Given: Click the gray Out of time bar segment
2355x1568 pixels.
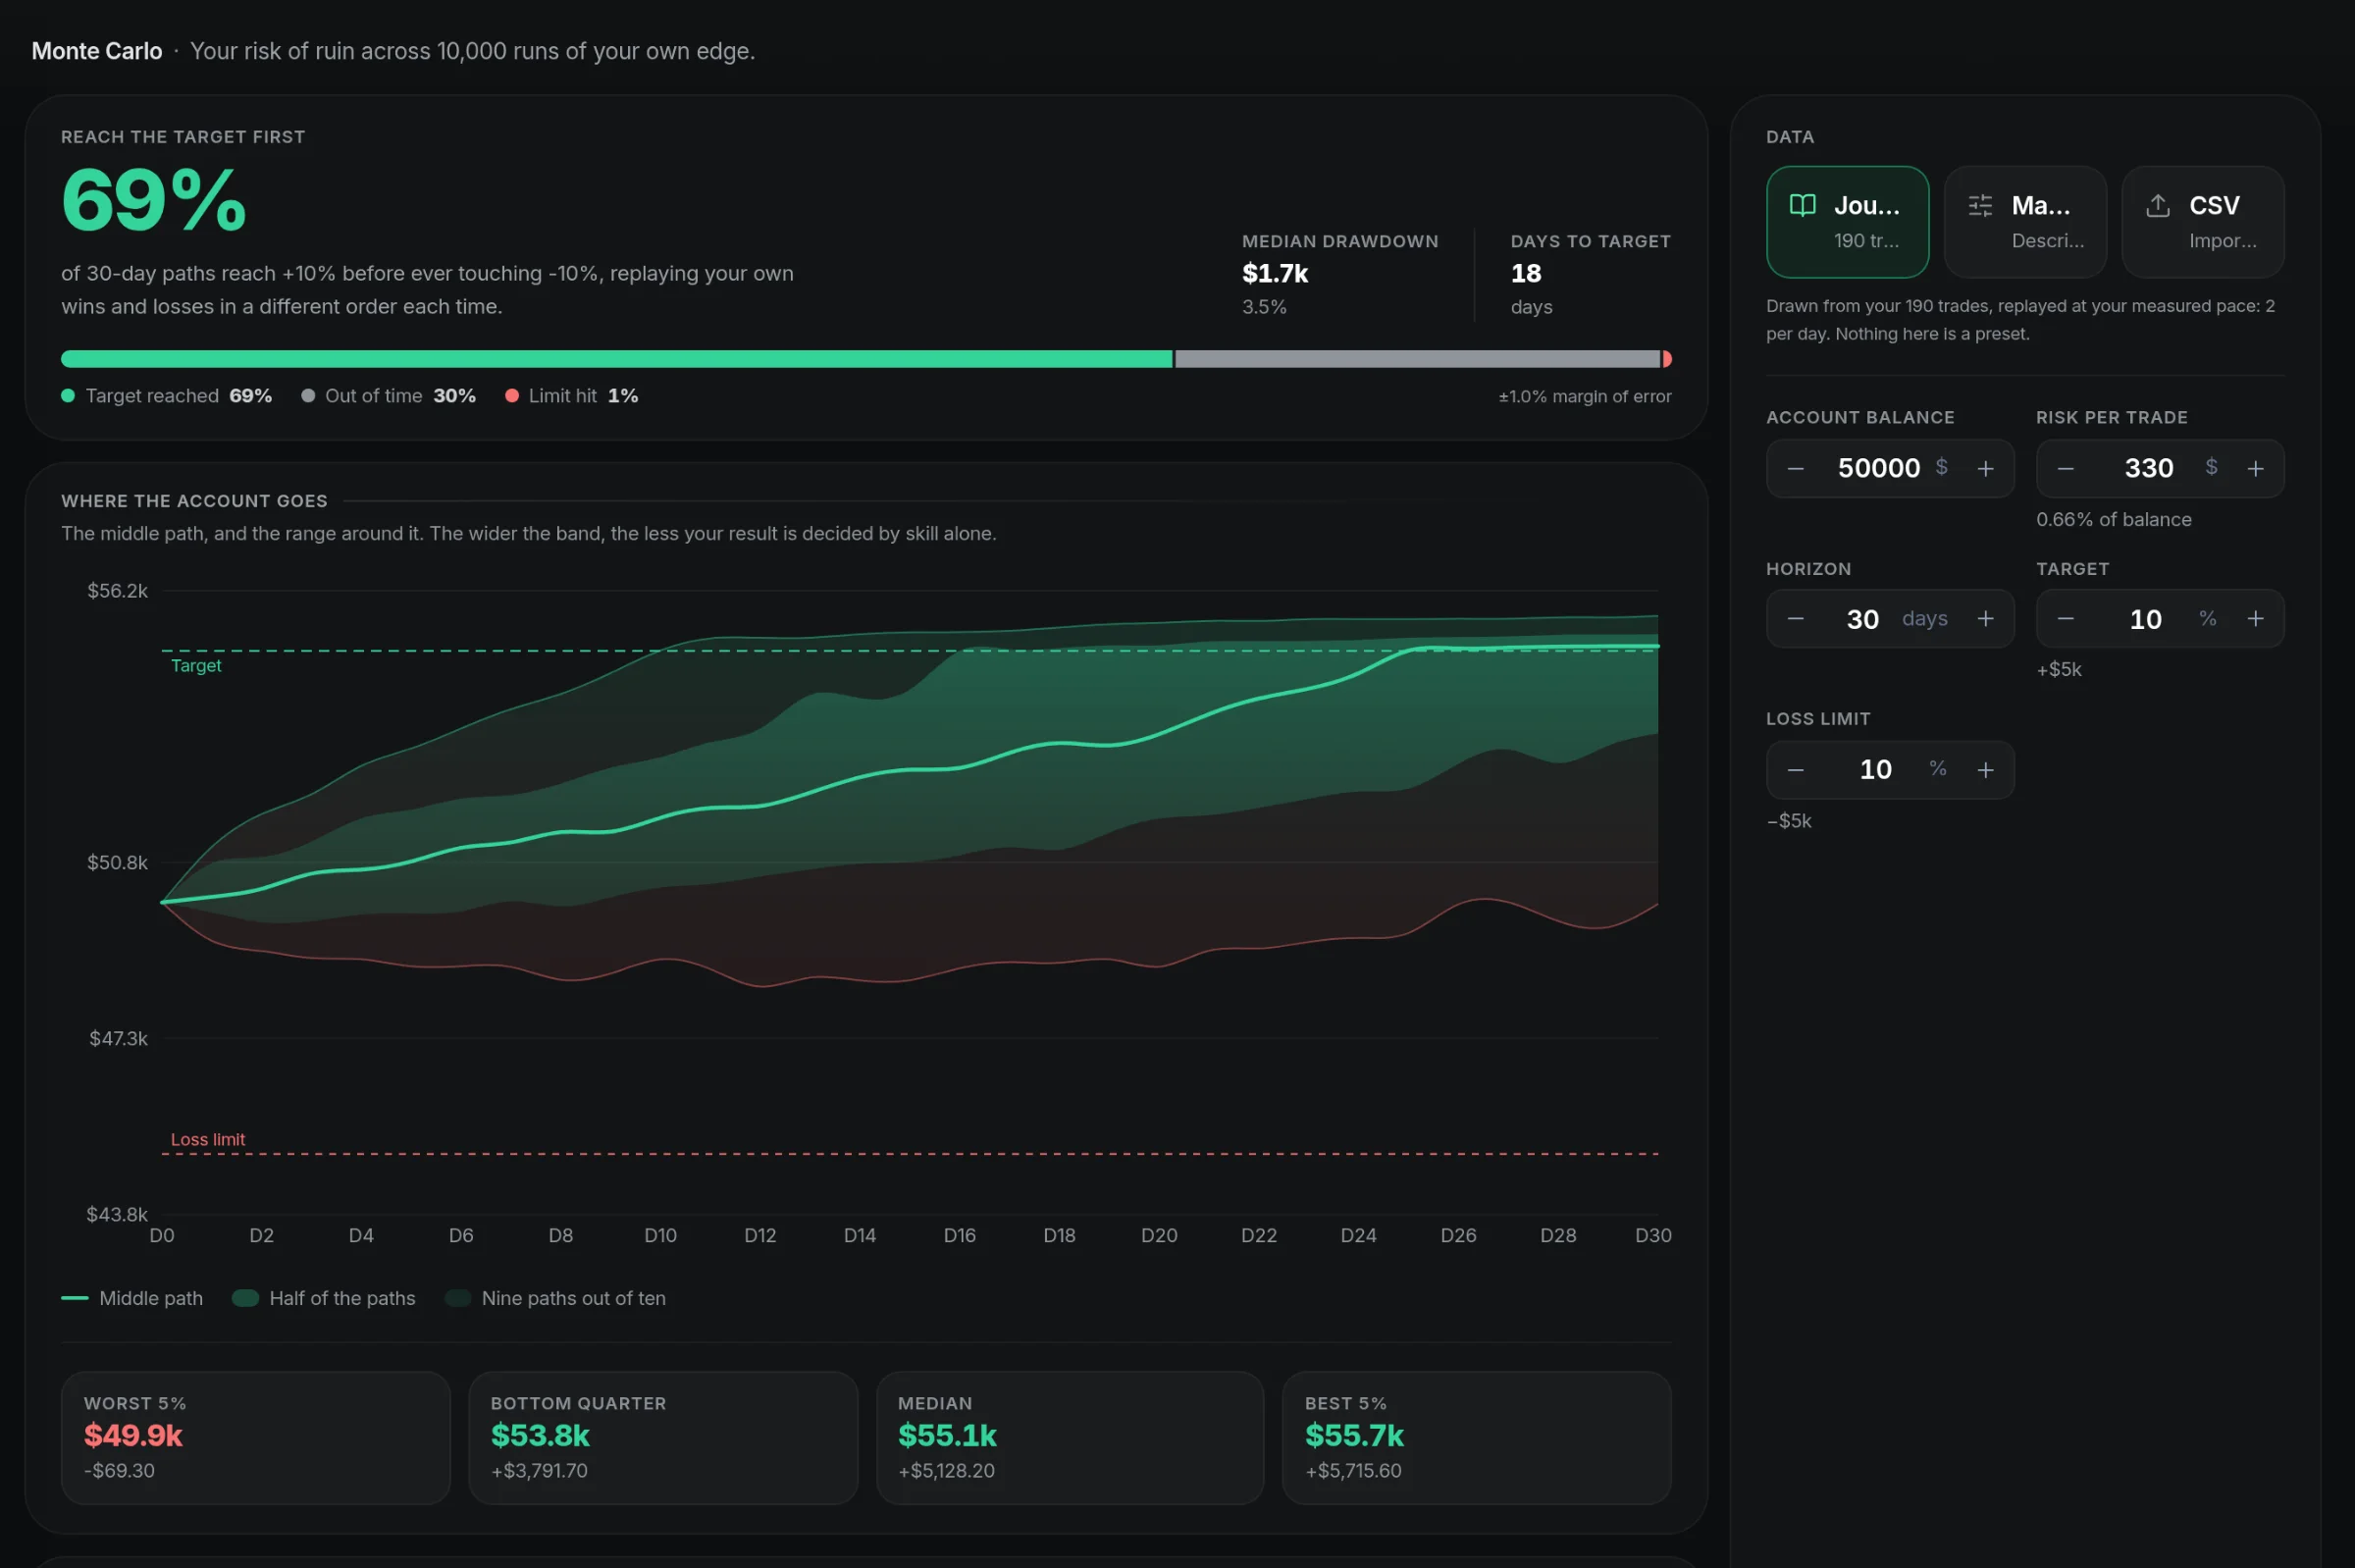Looking at the screenshot, I should (x=1418, y=359).
